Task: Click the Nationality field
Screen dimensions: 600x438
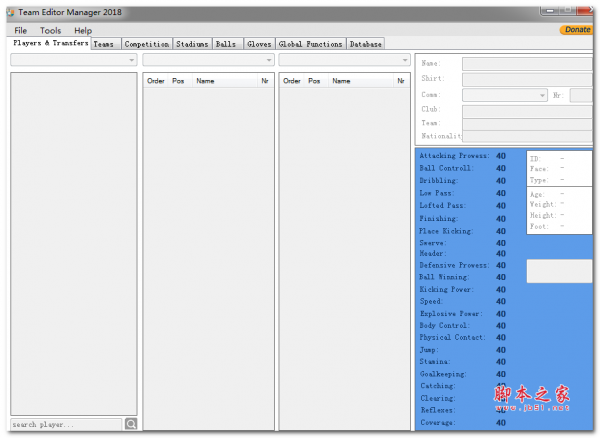Action: 527,136
